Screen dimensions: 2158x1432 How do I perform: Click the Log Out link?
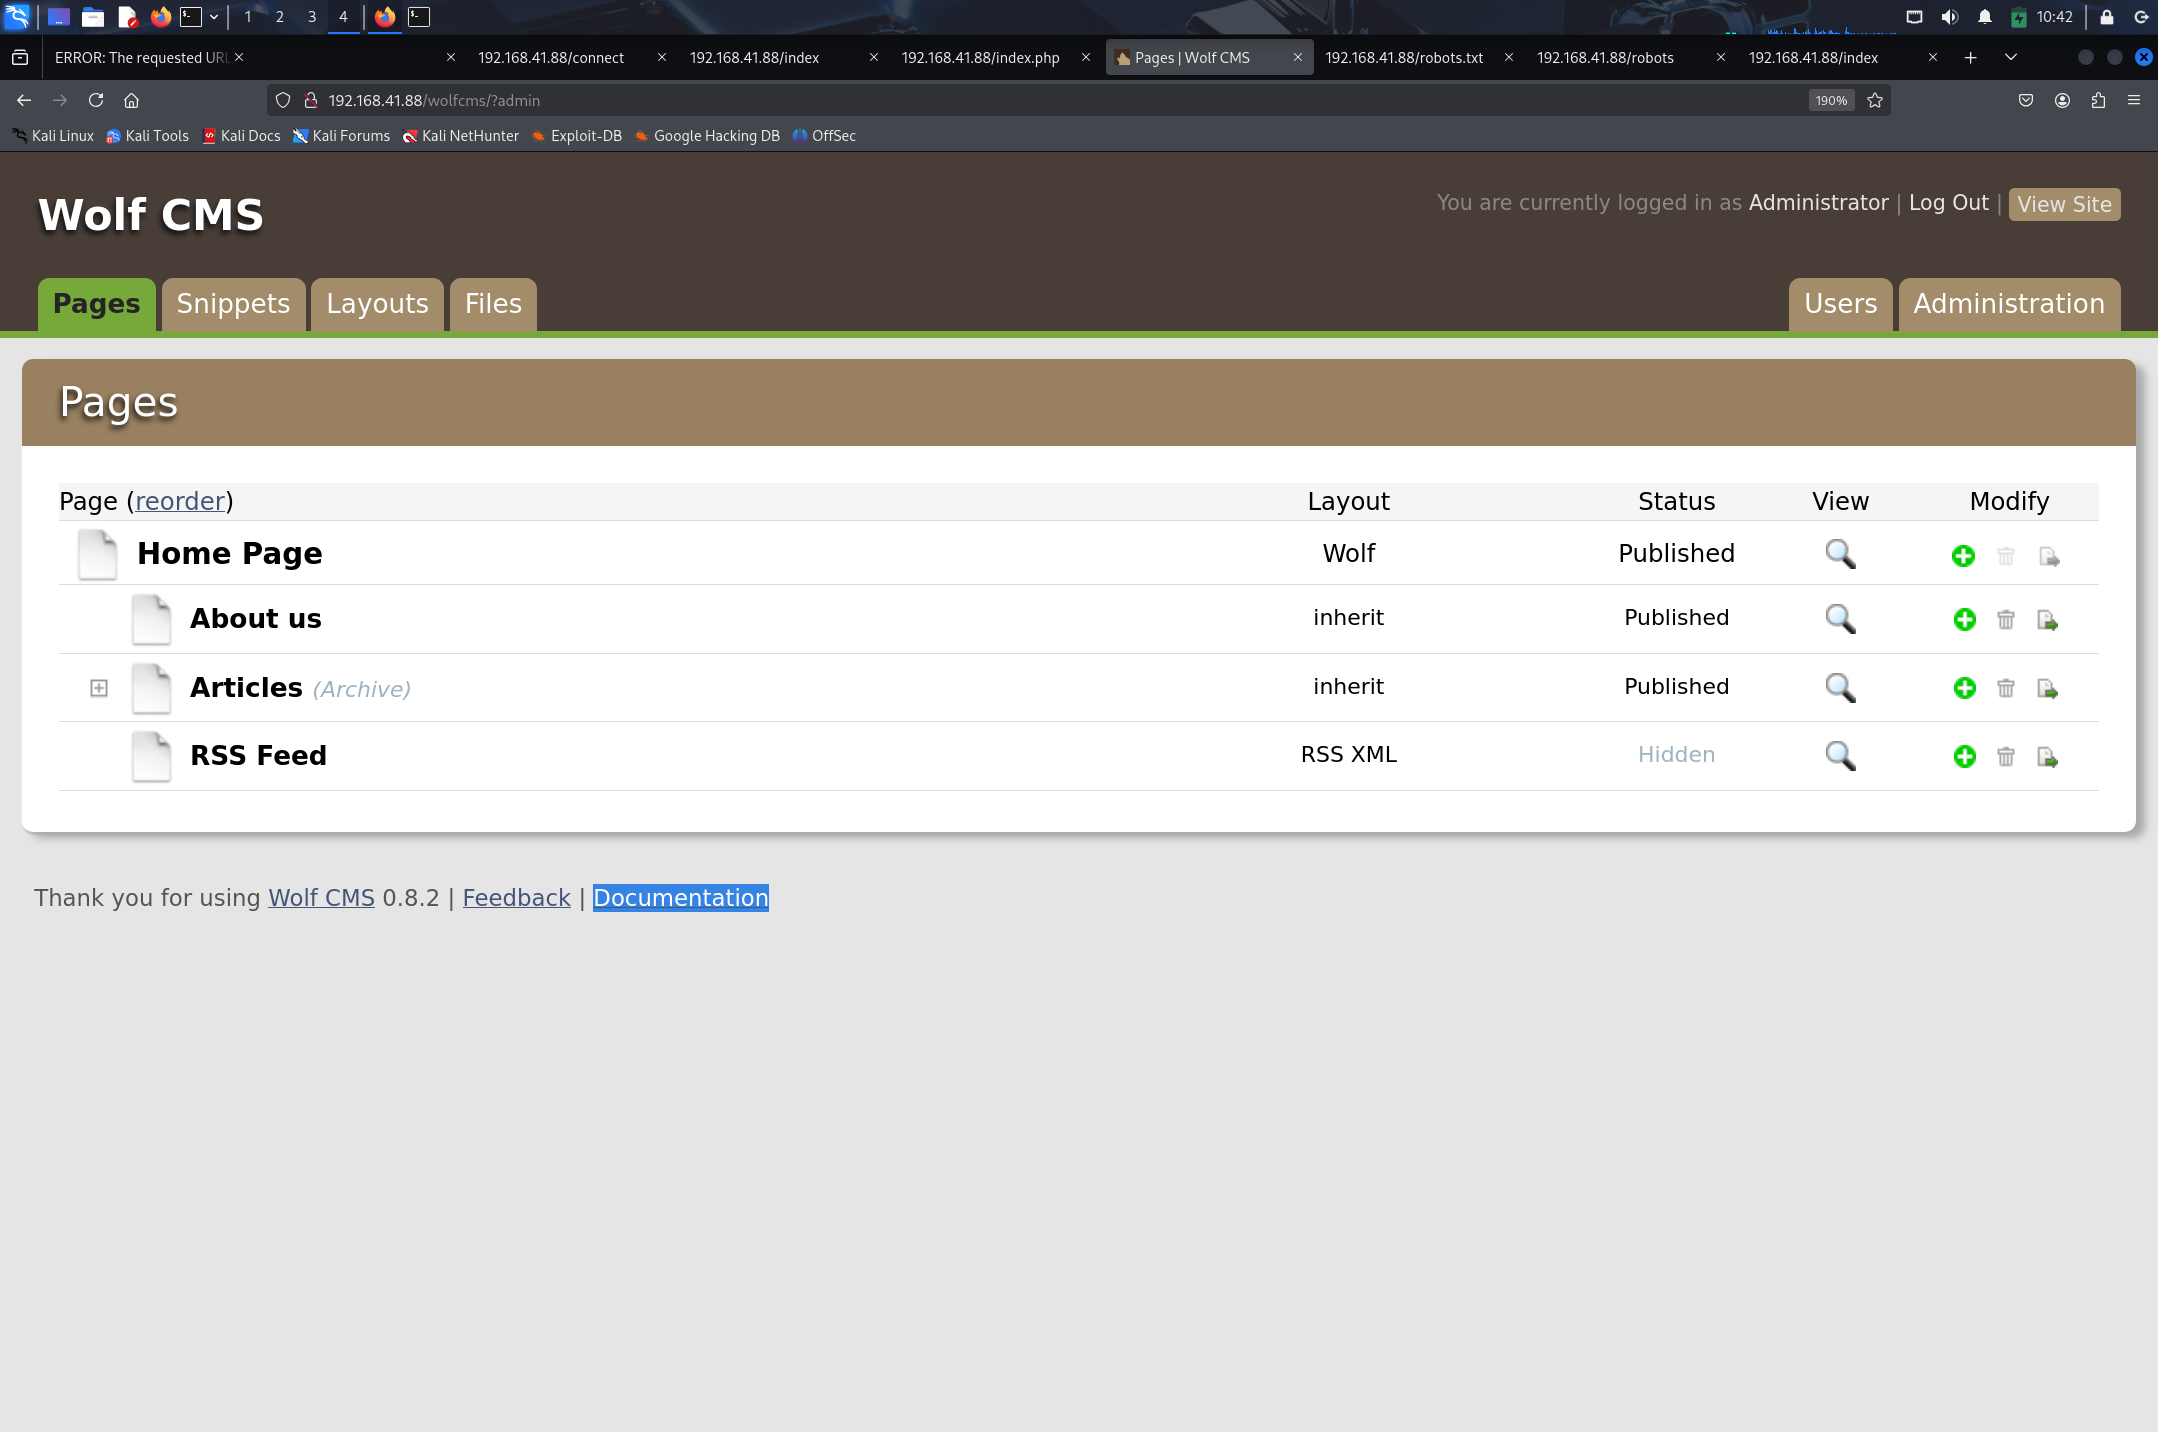(1948, 203)
